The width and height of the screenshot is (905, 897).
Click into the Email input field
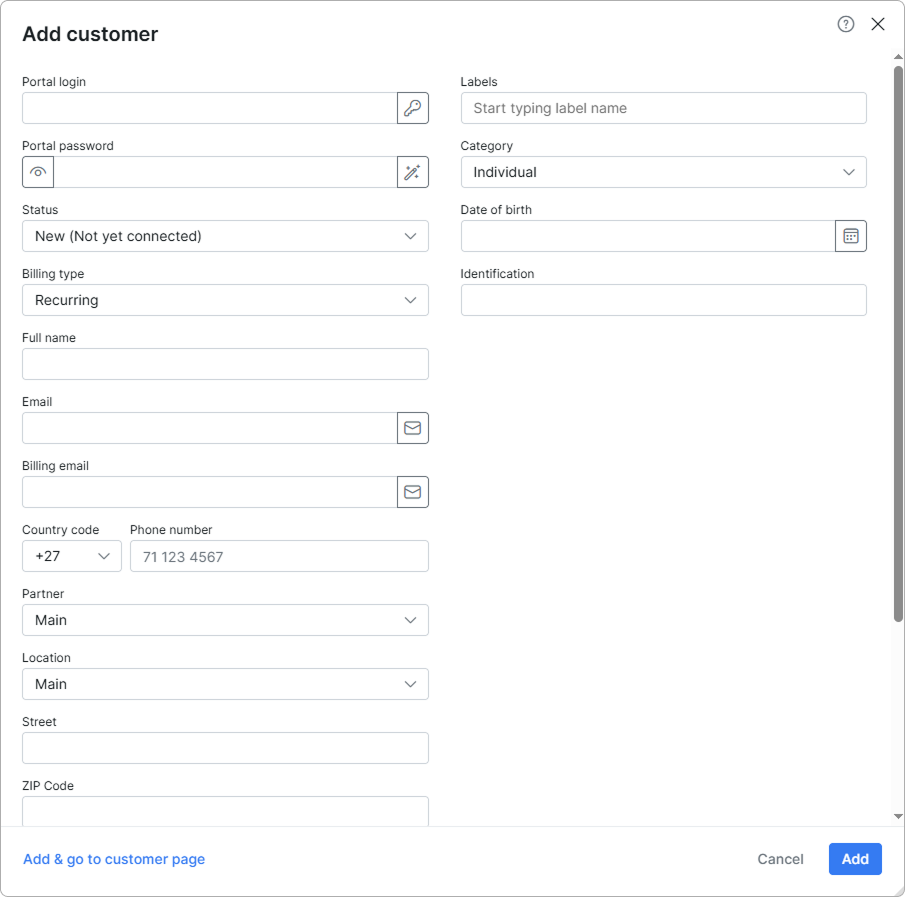point(210,428)
